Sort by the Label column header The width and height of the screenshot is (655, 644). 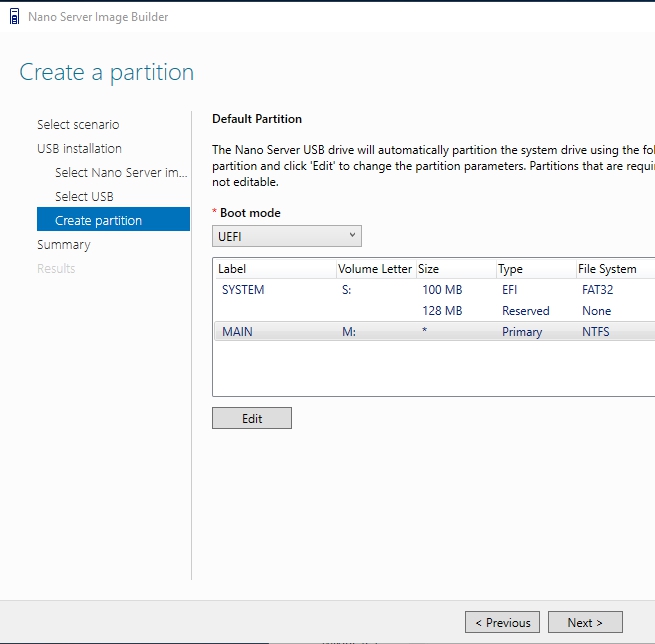click(x=276, y=269)
